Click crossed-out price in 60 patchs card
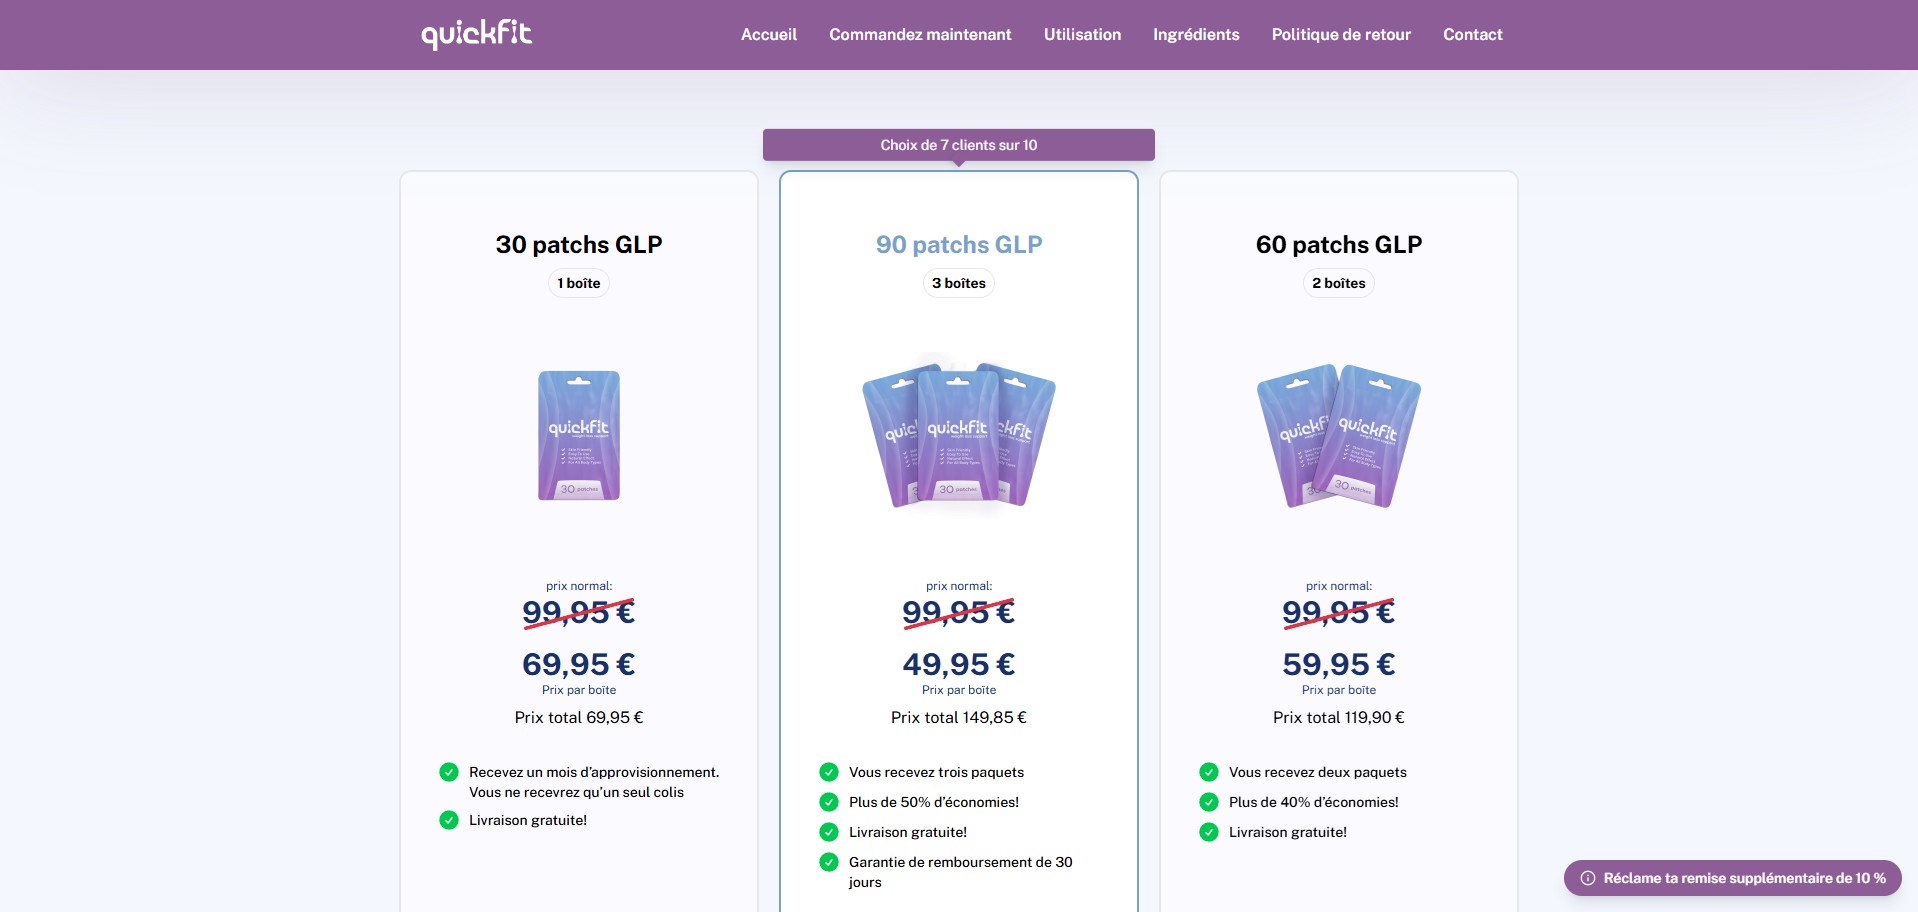 (1339, 612)
